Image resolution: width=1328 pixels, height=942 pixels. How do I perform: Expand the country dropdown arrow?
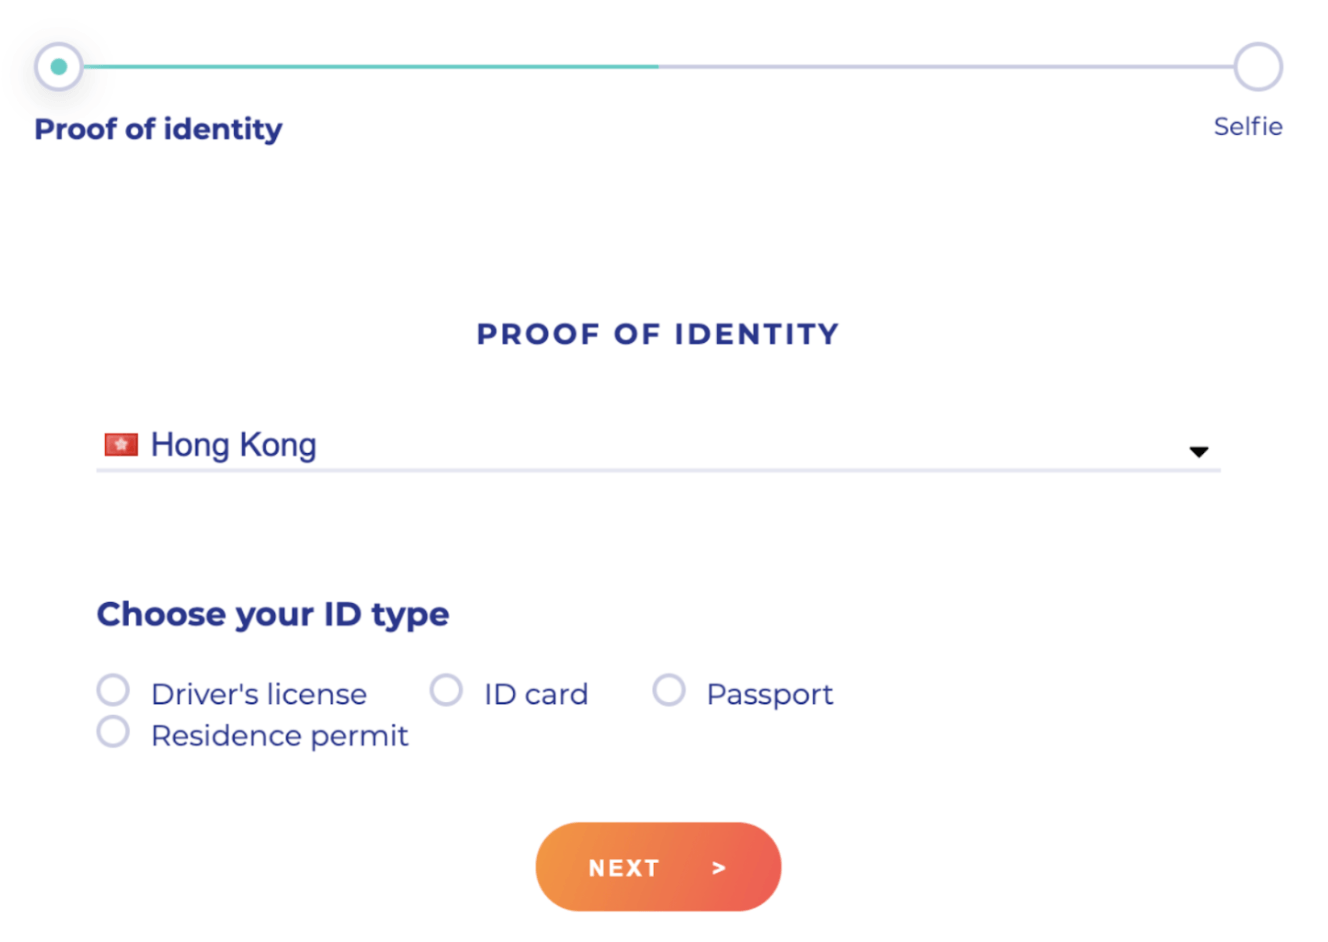[x=1198, y=452]
